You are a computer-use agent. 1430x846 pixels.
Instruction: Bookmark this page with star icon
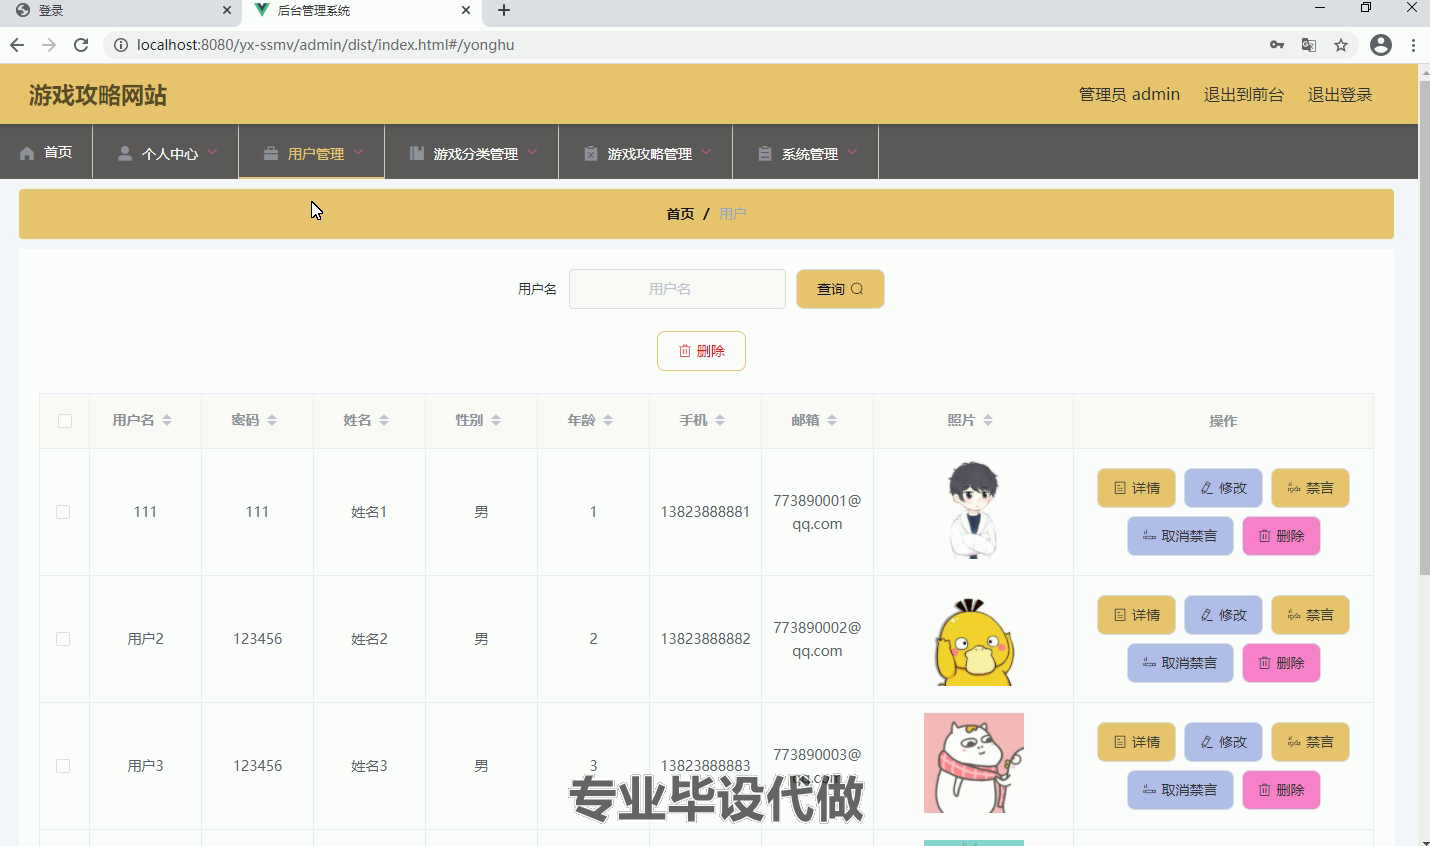coord(1341,45)
